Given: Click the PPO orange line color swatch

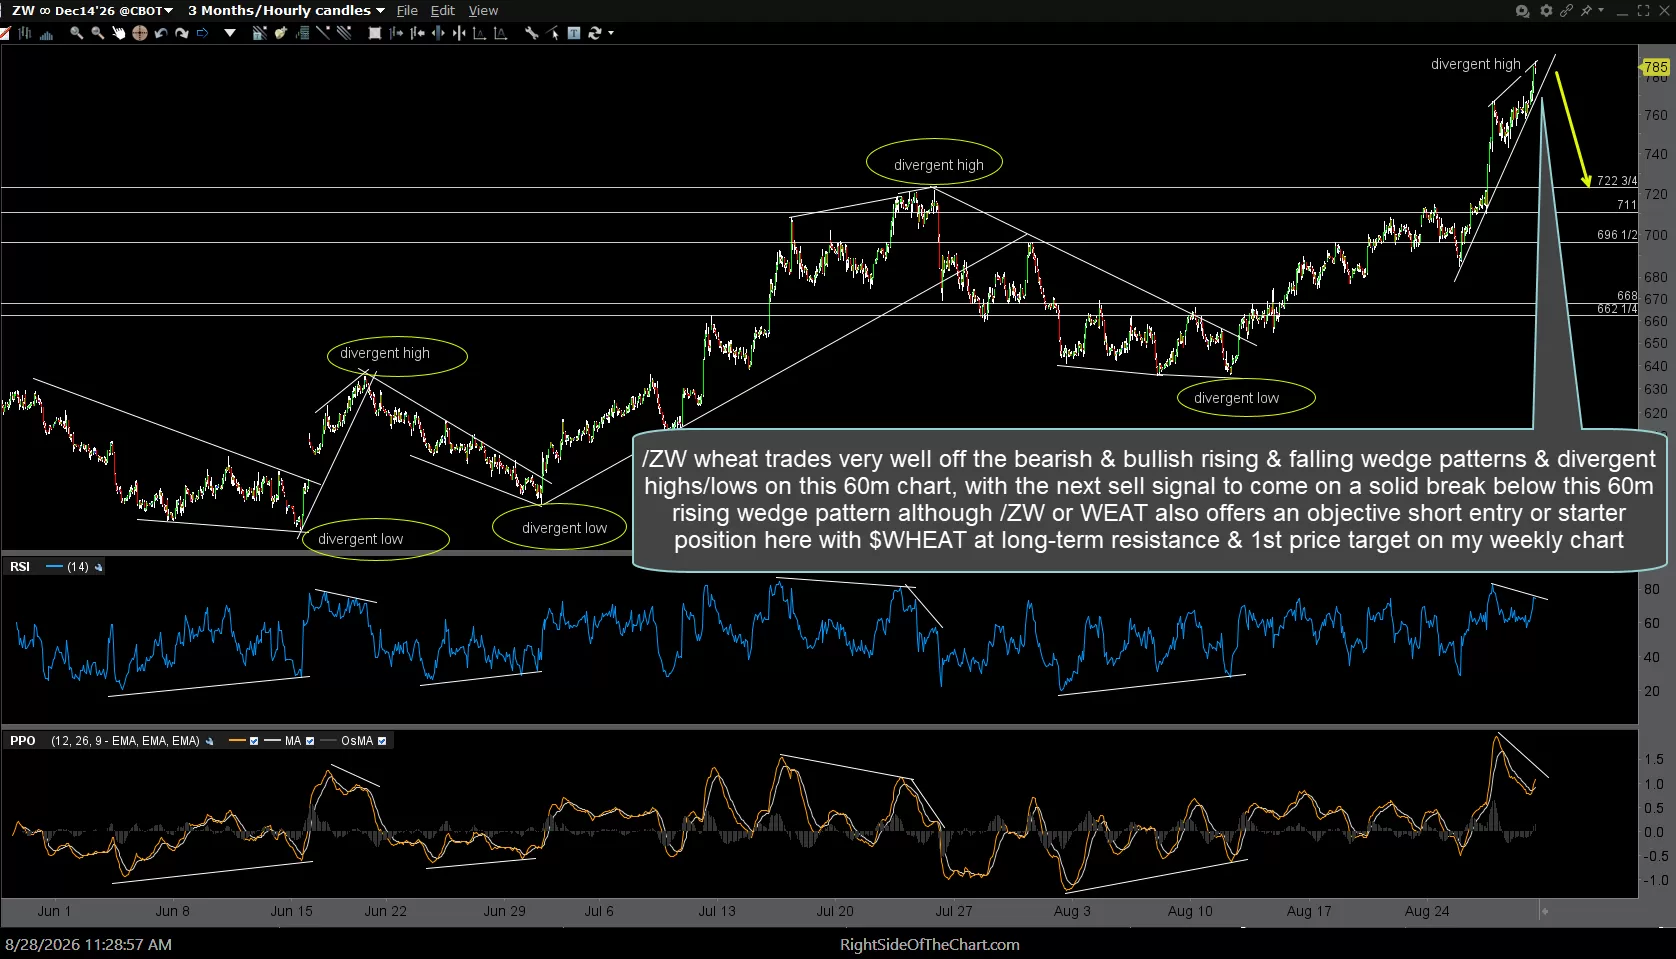Looking at the screenshot, I should pos(238,741).
